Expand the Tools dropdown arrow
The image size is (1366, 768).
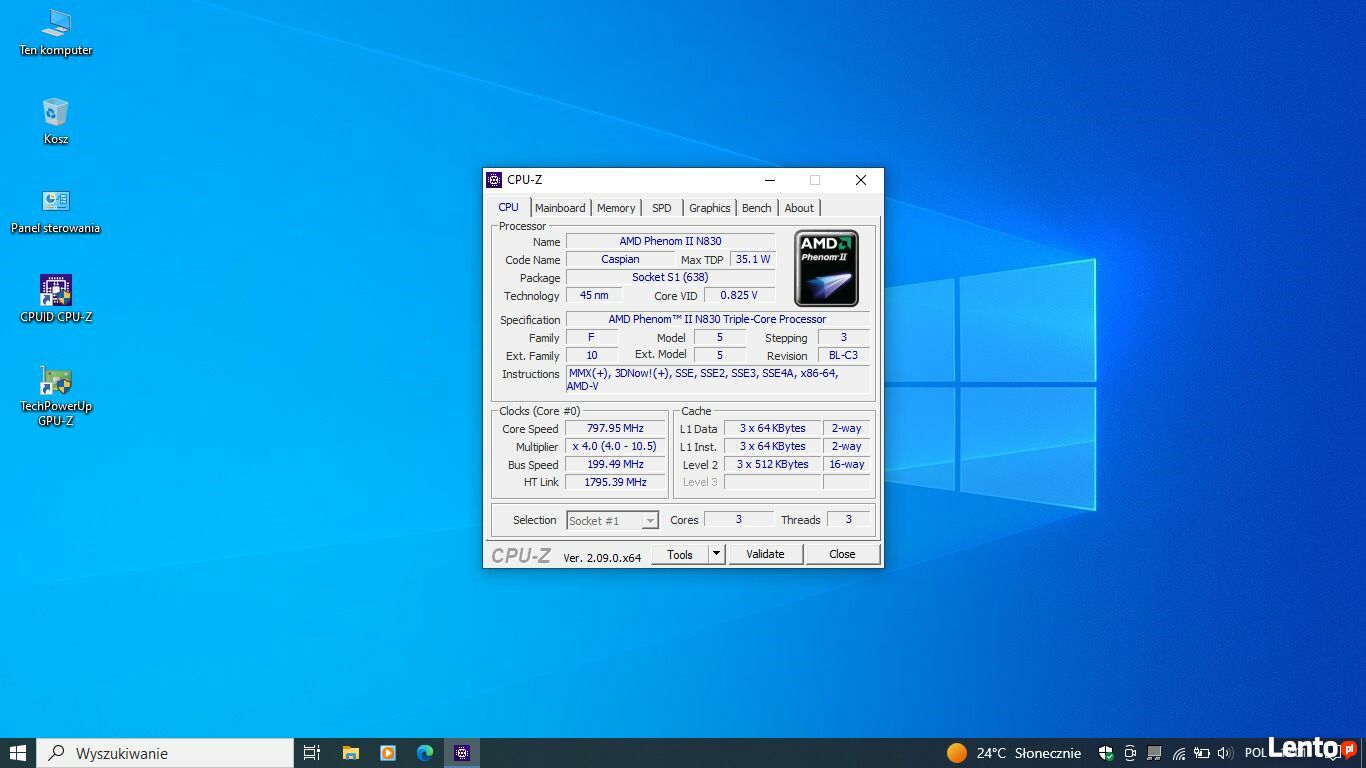[716, 554]
